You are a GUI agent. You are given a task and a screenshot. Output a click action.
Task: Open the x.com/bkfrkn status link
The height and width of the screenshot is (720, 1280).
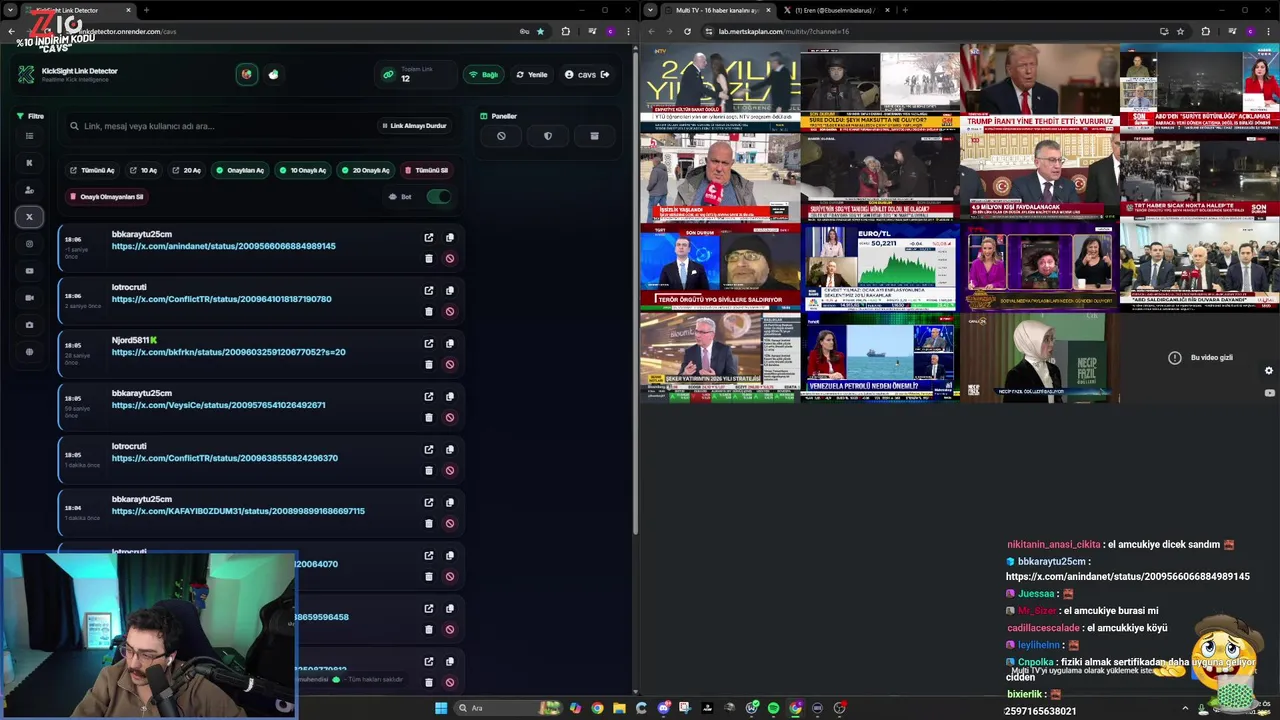click(x=228, y=352)
